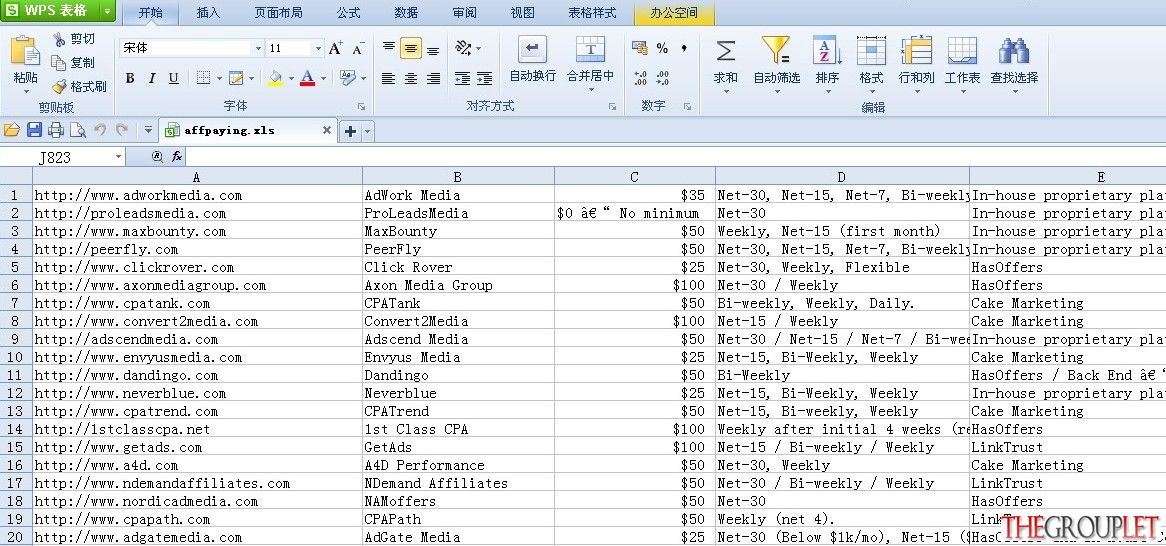Screen dimensions: 1166x546
Task: Open the font name 宋体 dropdown
Action: click(258, 48)
